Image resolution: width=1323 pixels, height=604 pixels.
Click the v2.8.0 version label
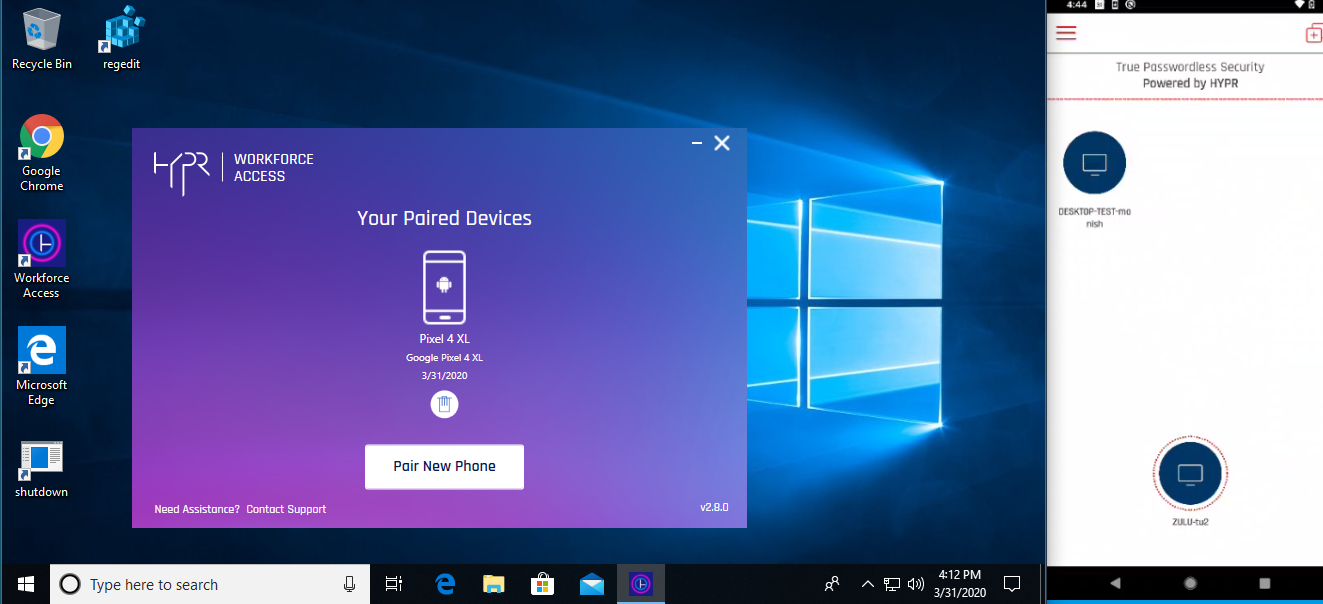tap(714, 507)
